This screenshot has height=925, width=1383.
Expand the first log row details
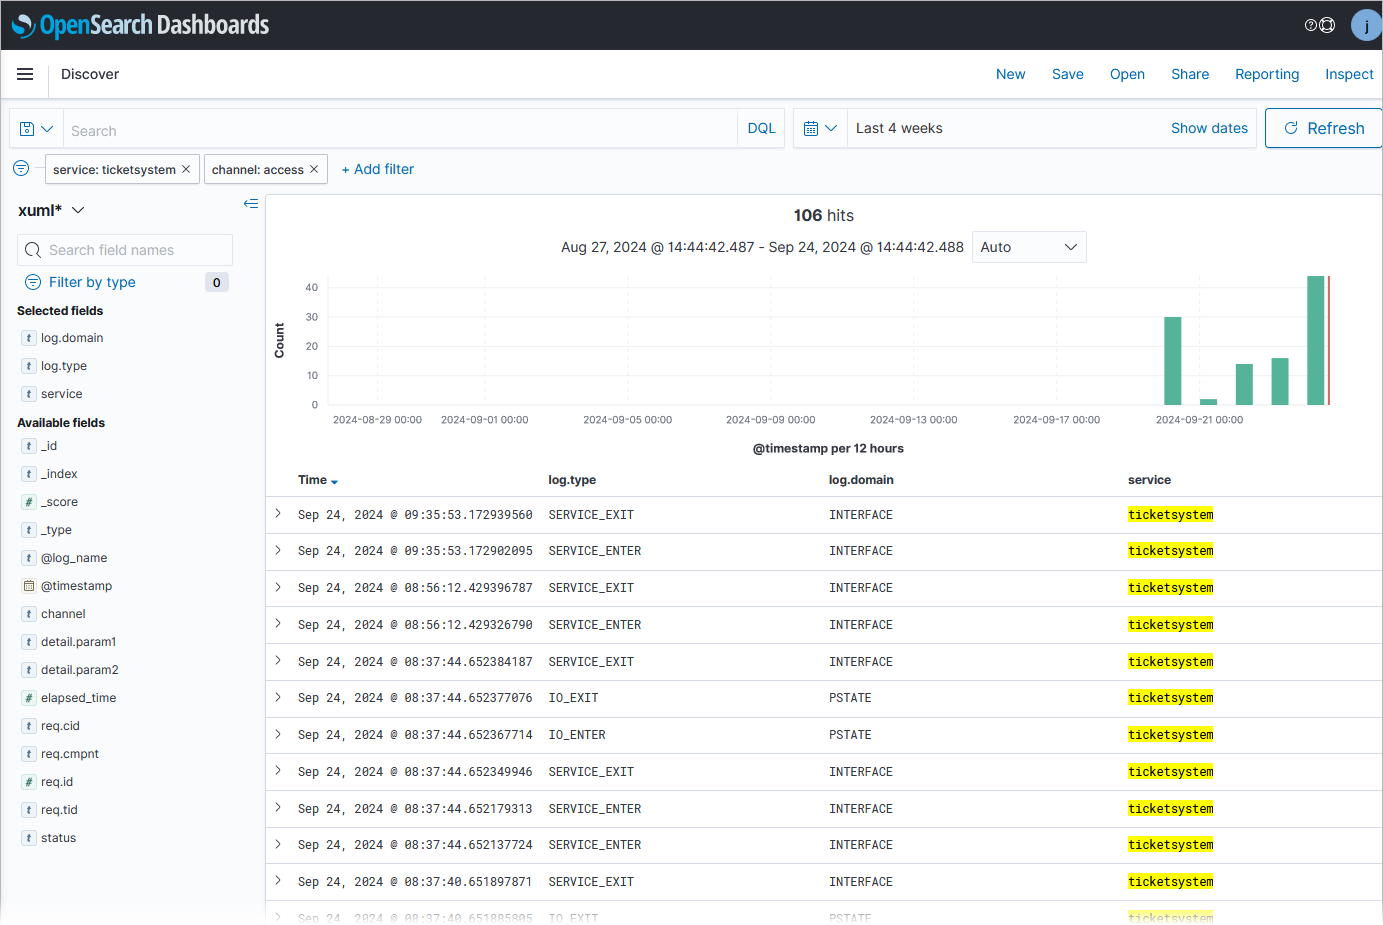278,514
